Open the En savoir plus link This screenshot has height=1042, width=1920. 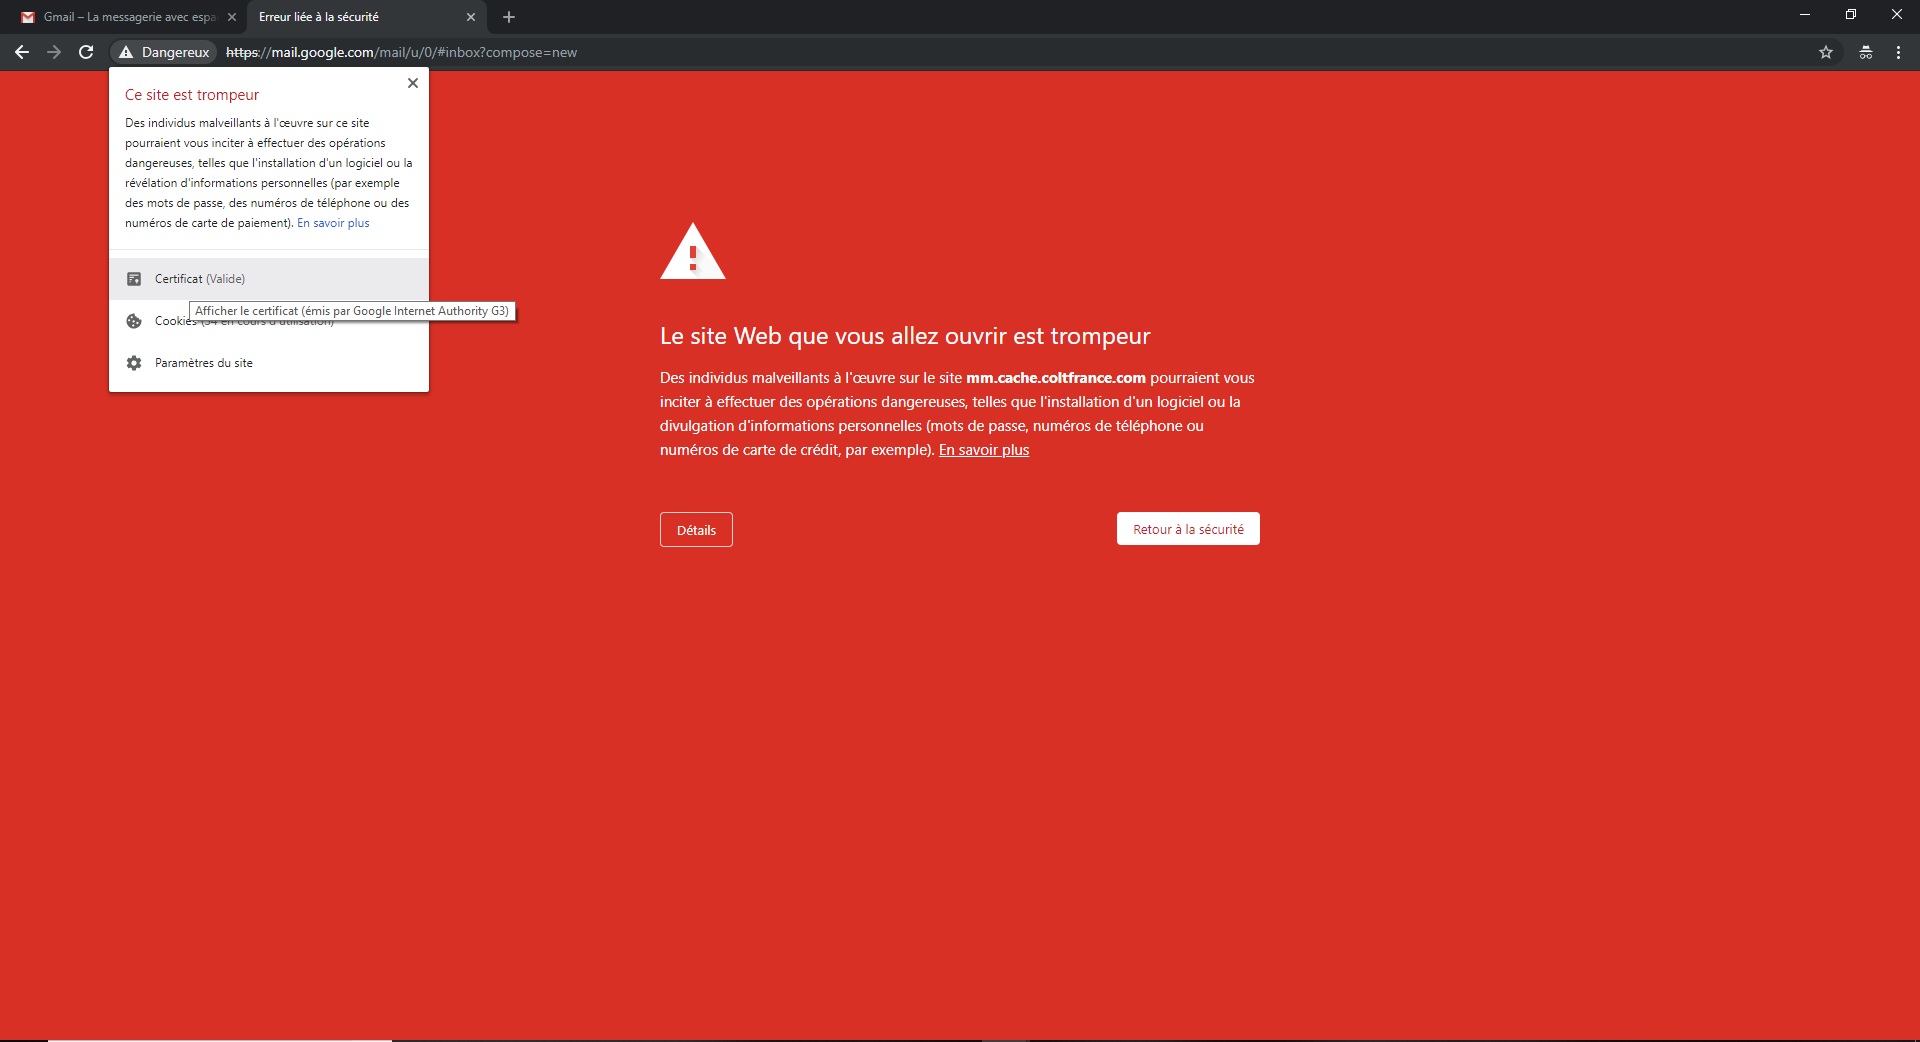[983, 450]
